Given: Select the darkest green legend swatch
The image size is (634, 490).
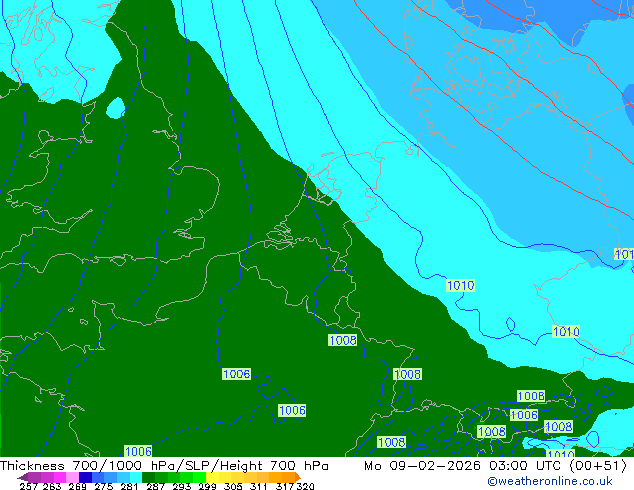Looking at the screenshot, I should click(x=148, y=477).
